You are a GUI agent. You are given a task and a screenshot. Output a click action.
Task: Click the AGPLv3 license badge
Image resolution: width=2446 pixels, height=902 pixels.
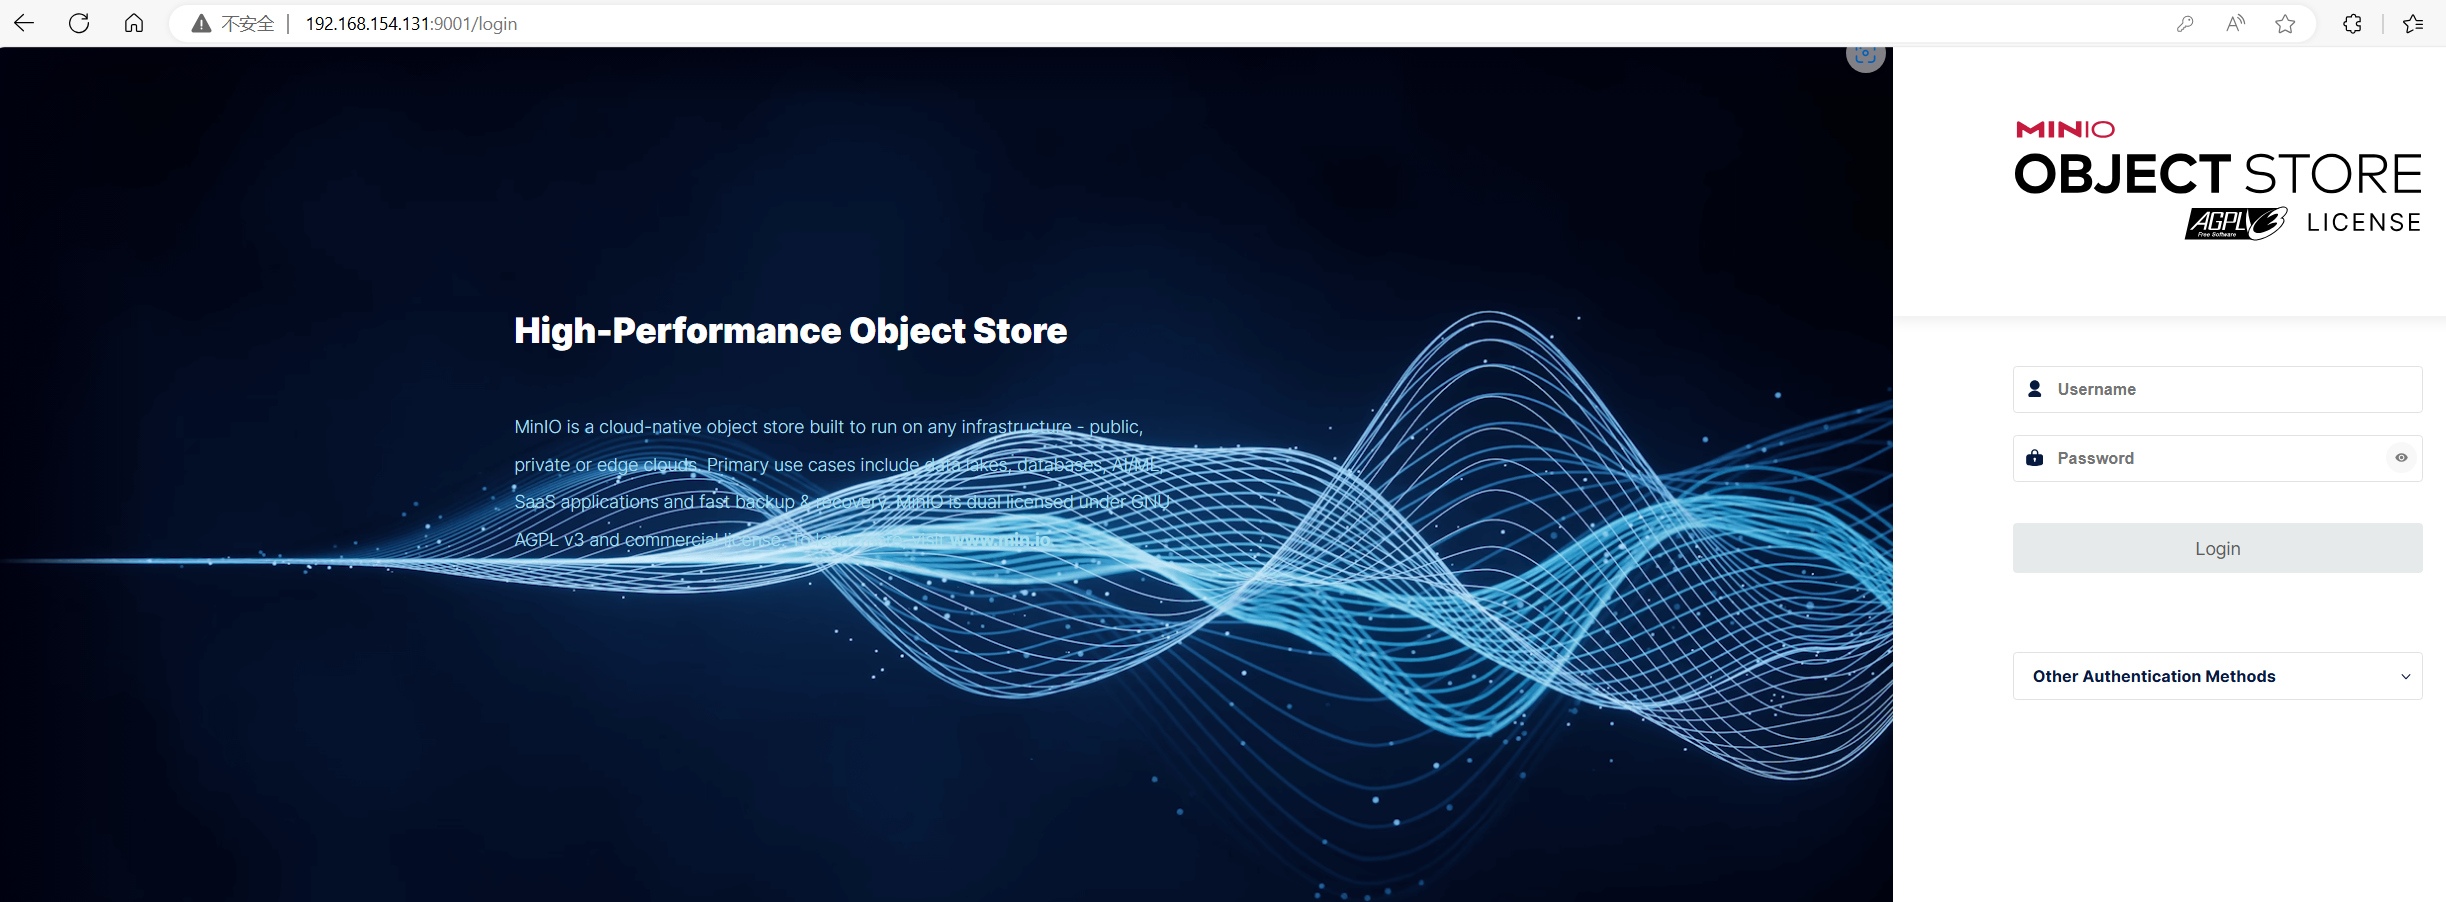pos(2236,223)
